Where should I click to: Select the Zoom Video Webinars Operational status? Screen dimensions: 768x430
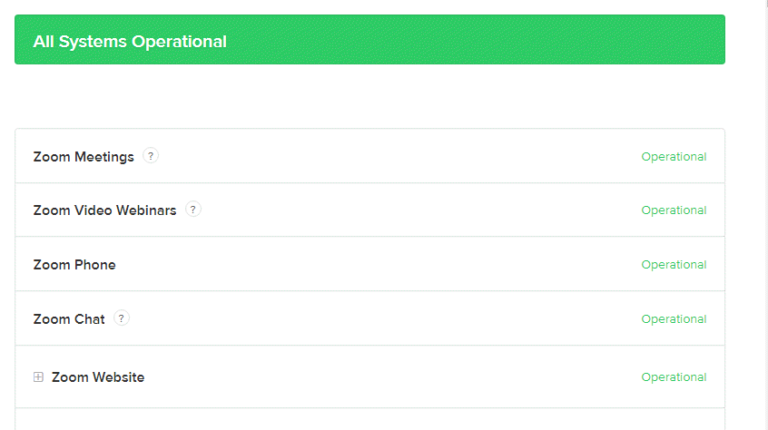point(673,211)
